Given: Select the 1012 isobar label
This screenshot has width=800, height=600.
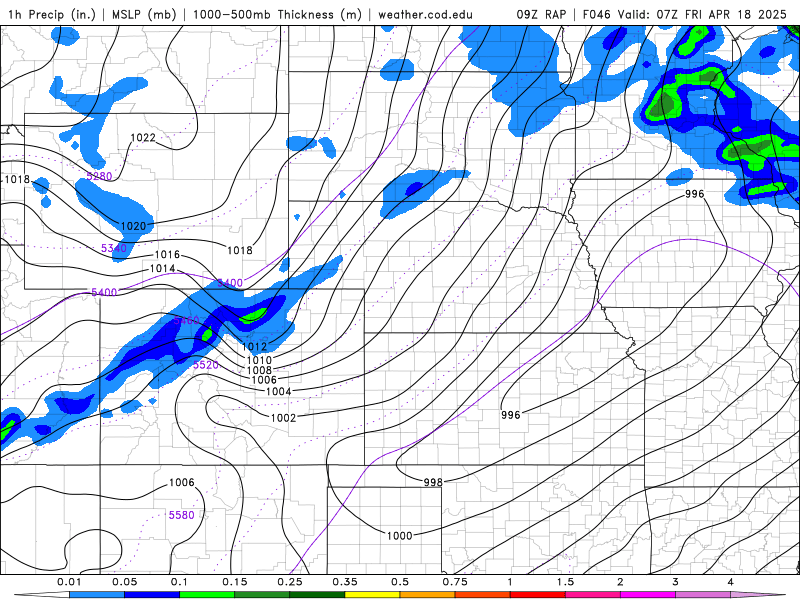Looking at the screenshot, I should pyautogui.click(x=255, y=346).
